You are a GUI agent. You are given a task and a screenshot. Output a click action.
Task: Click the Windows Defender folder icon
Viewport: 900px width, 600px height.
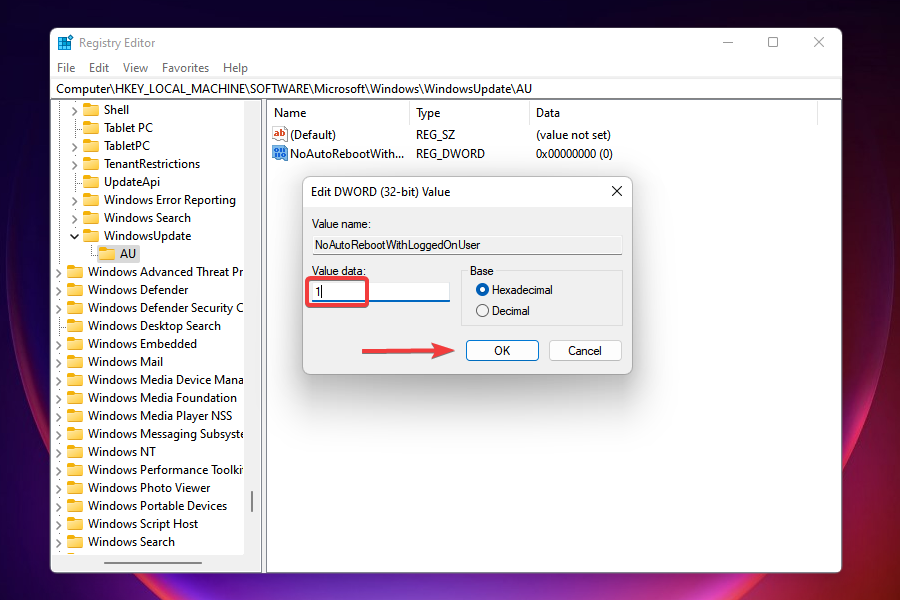[x=75, y=289]
